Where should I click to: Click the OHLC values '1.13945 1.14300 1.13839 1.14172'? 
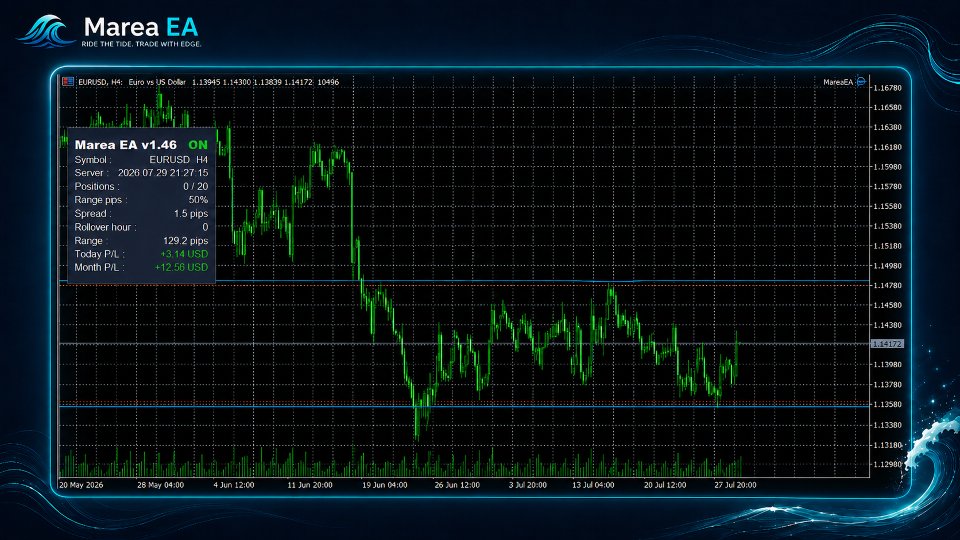click(252, 82)
